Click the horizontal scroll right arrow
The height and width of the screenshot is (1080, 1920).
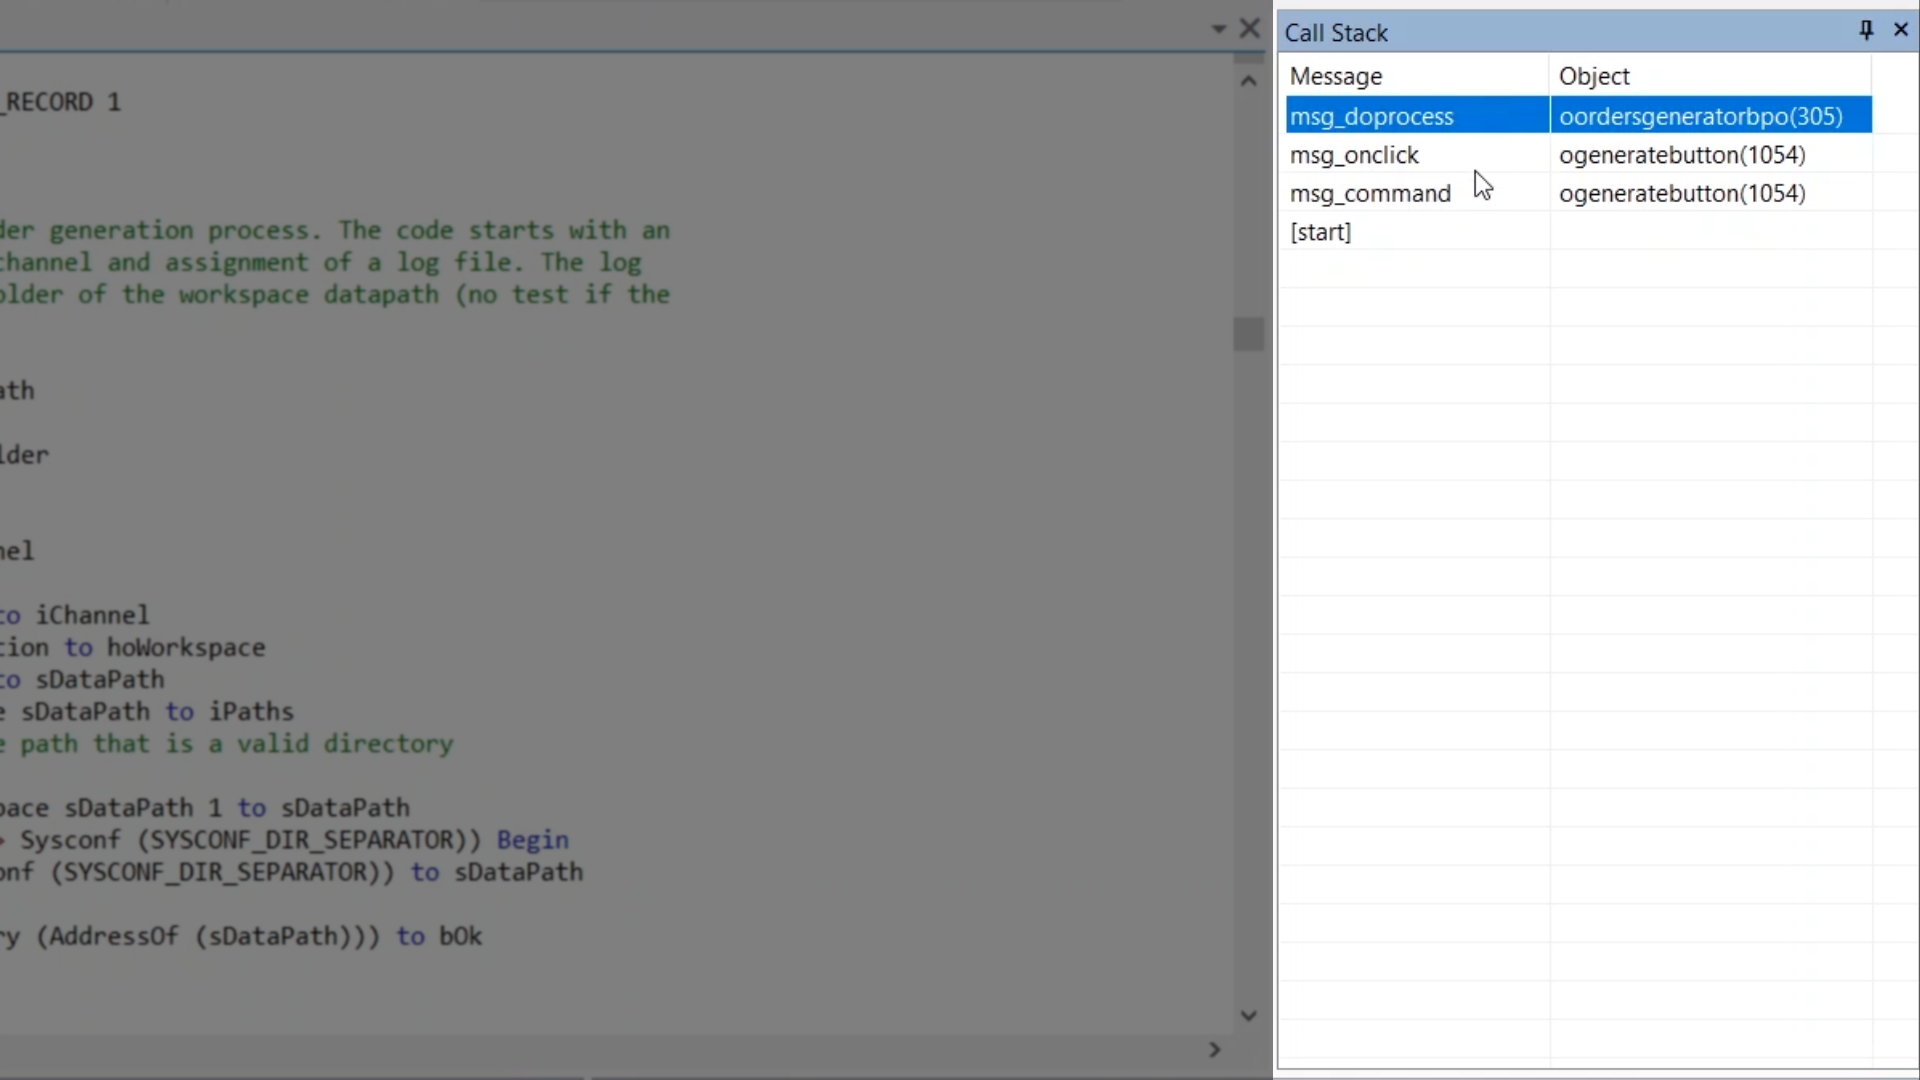[x=1214, y=1049]
